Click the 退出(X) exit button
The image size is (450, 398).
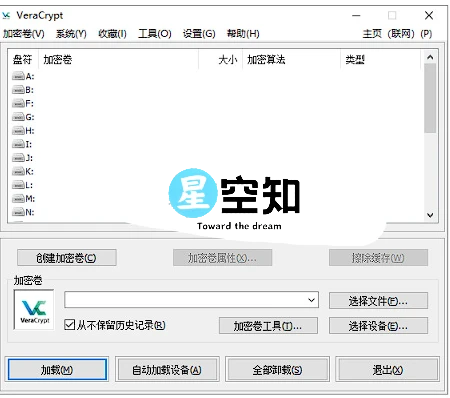pyautogui.click(x=387, y=370)
